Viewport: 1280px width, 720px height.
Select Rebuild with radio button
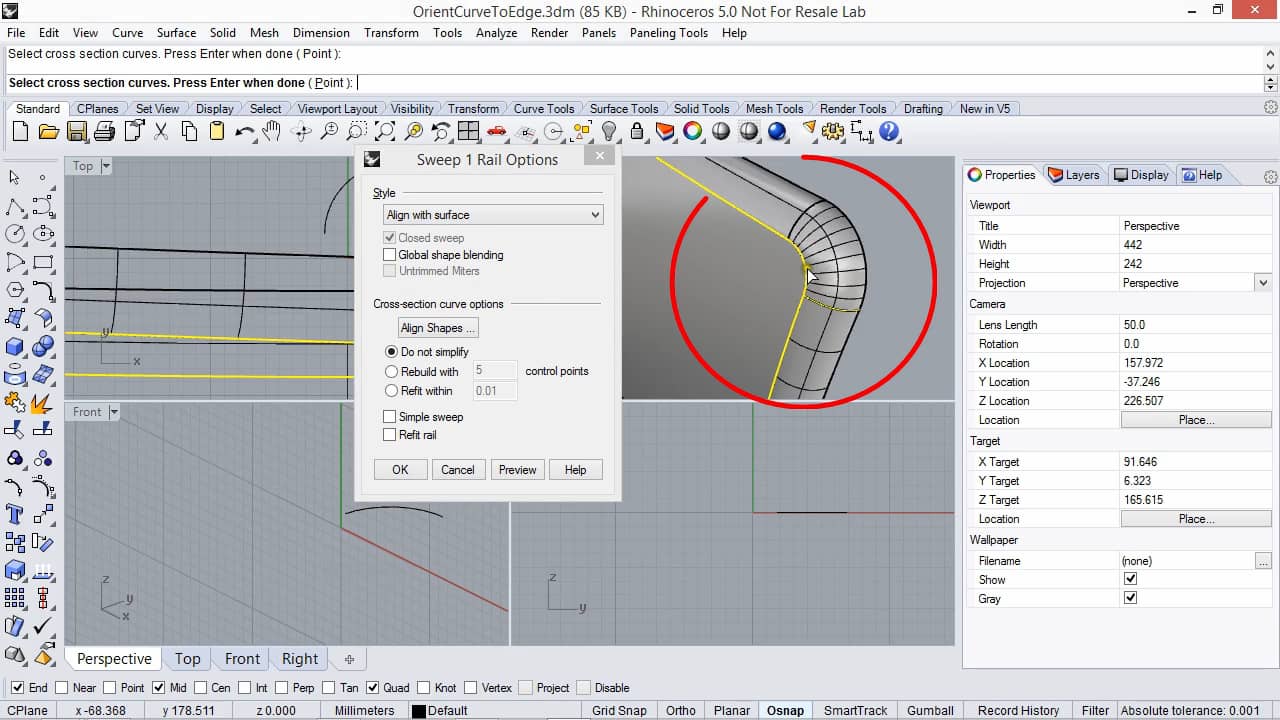click(x=392, y=372)
